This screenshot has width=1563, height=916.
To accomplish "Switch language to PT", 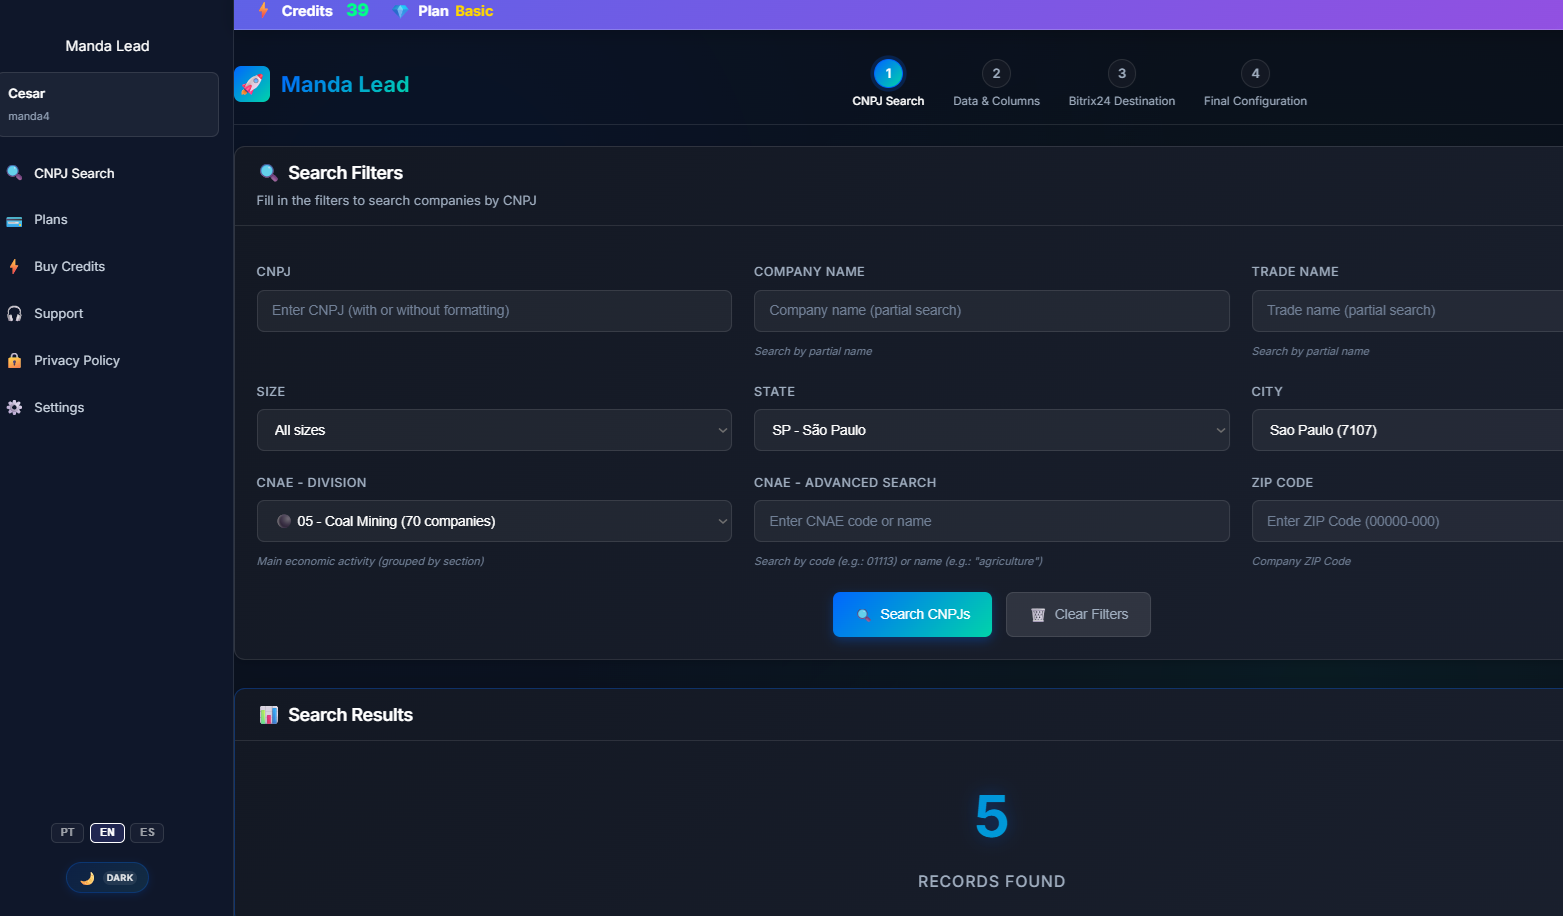I will pos(67,833).
